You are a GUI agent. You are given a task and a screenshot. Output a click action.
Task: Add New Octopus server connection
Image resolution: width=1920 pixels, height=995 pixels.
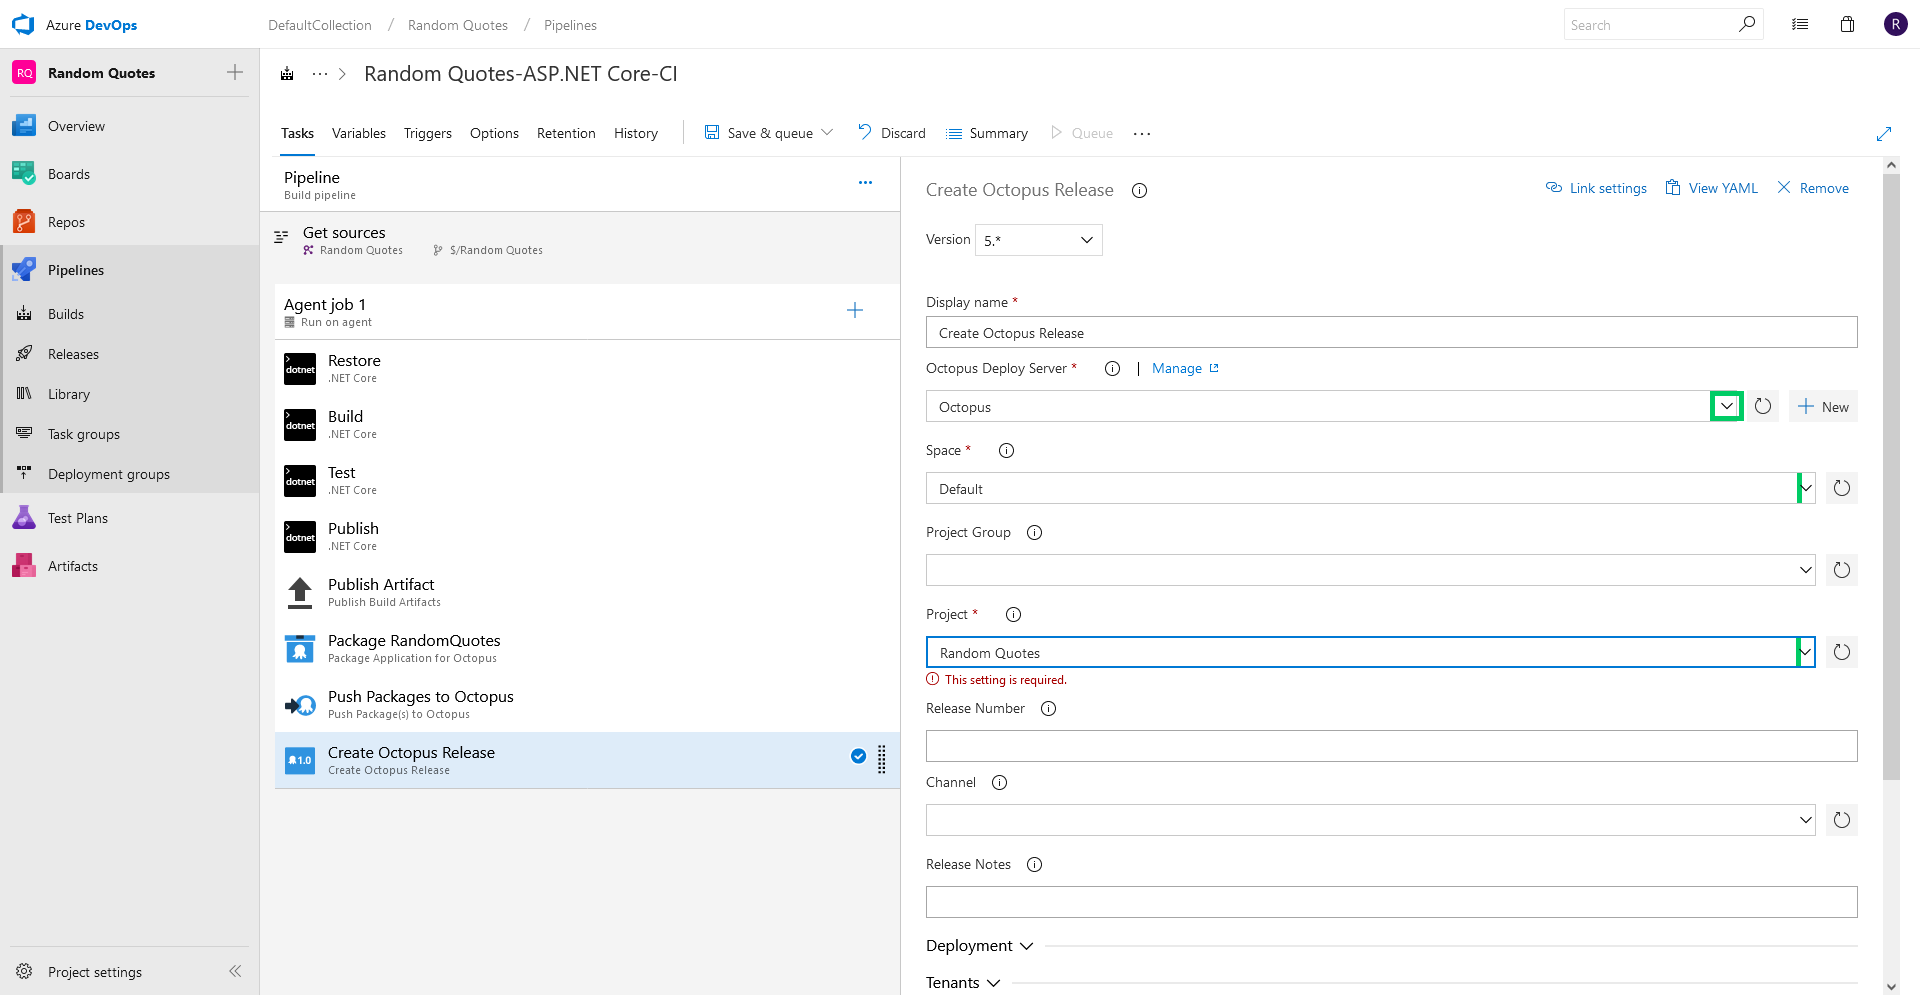click(x=1823, y=406)
